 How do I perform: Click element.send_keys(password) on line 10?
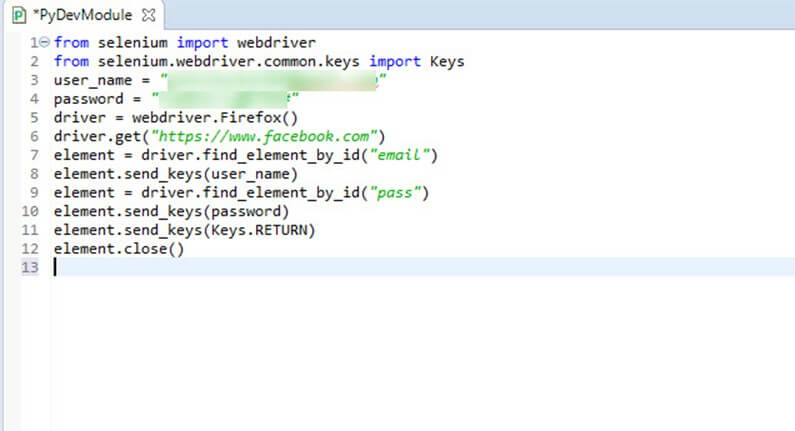[171, 212]
